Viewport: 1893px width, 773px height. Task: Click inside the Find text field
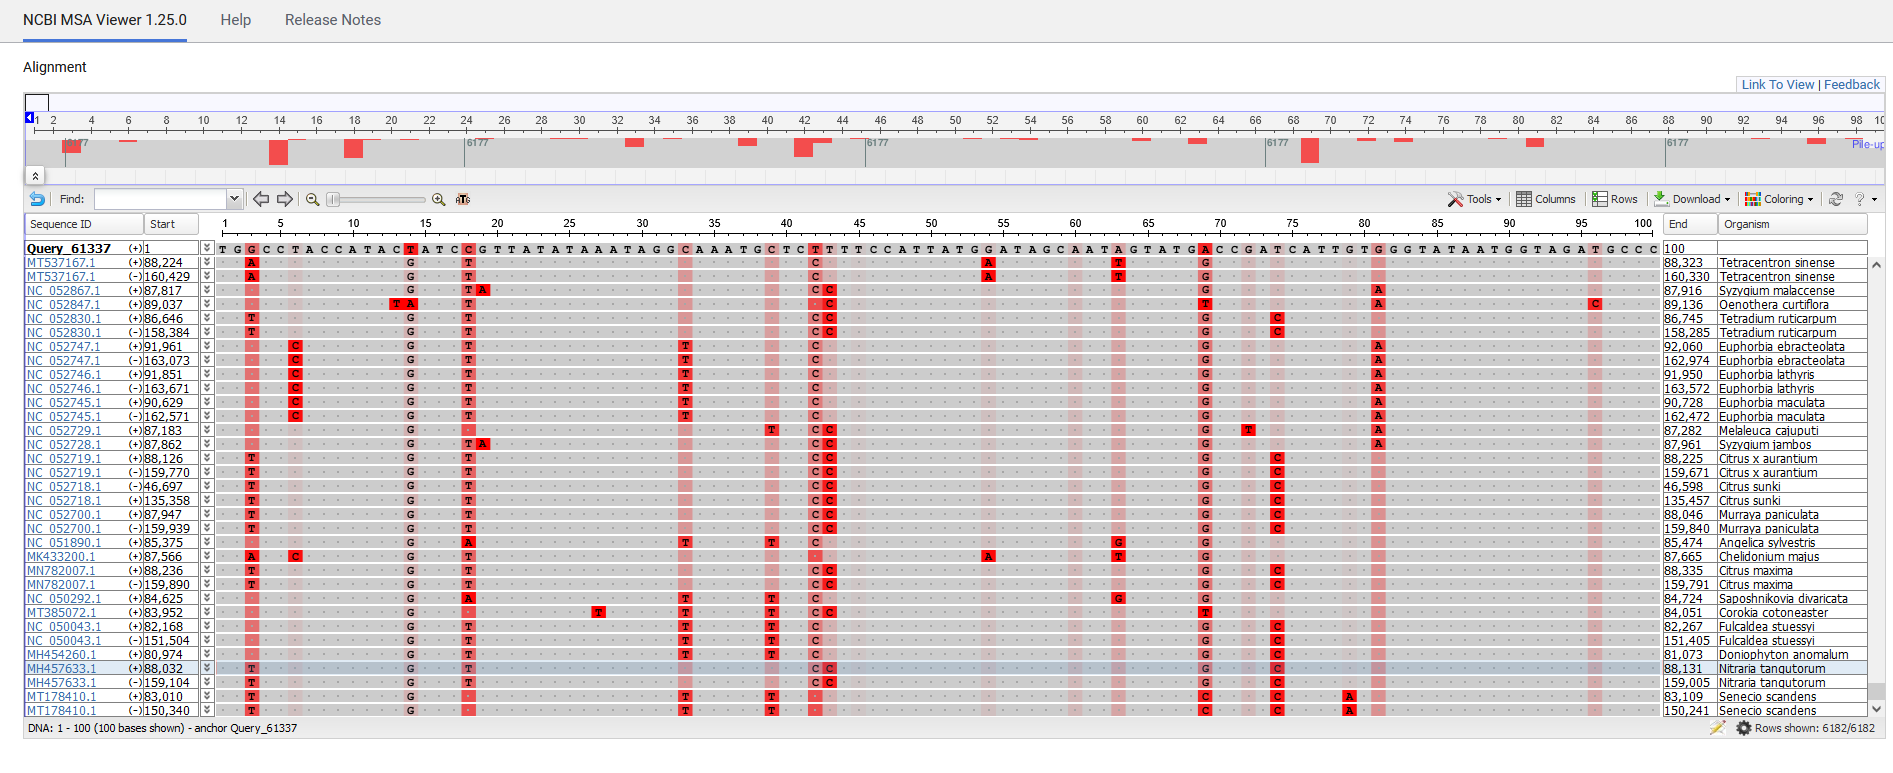tap(160, 199)
